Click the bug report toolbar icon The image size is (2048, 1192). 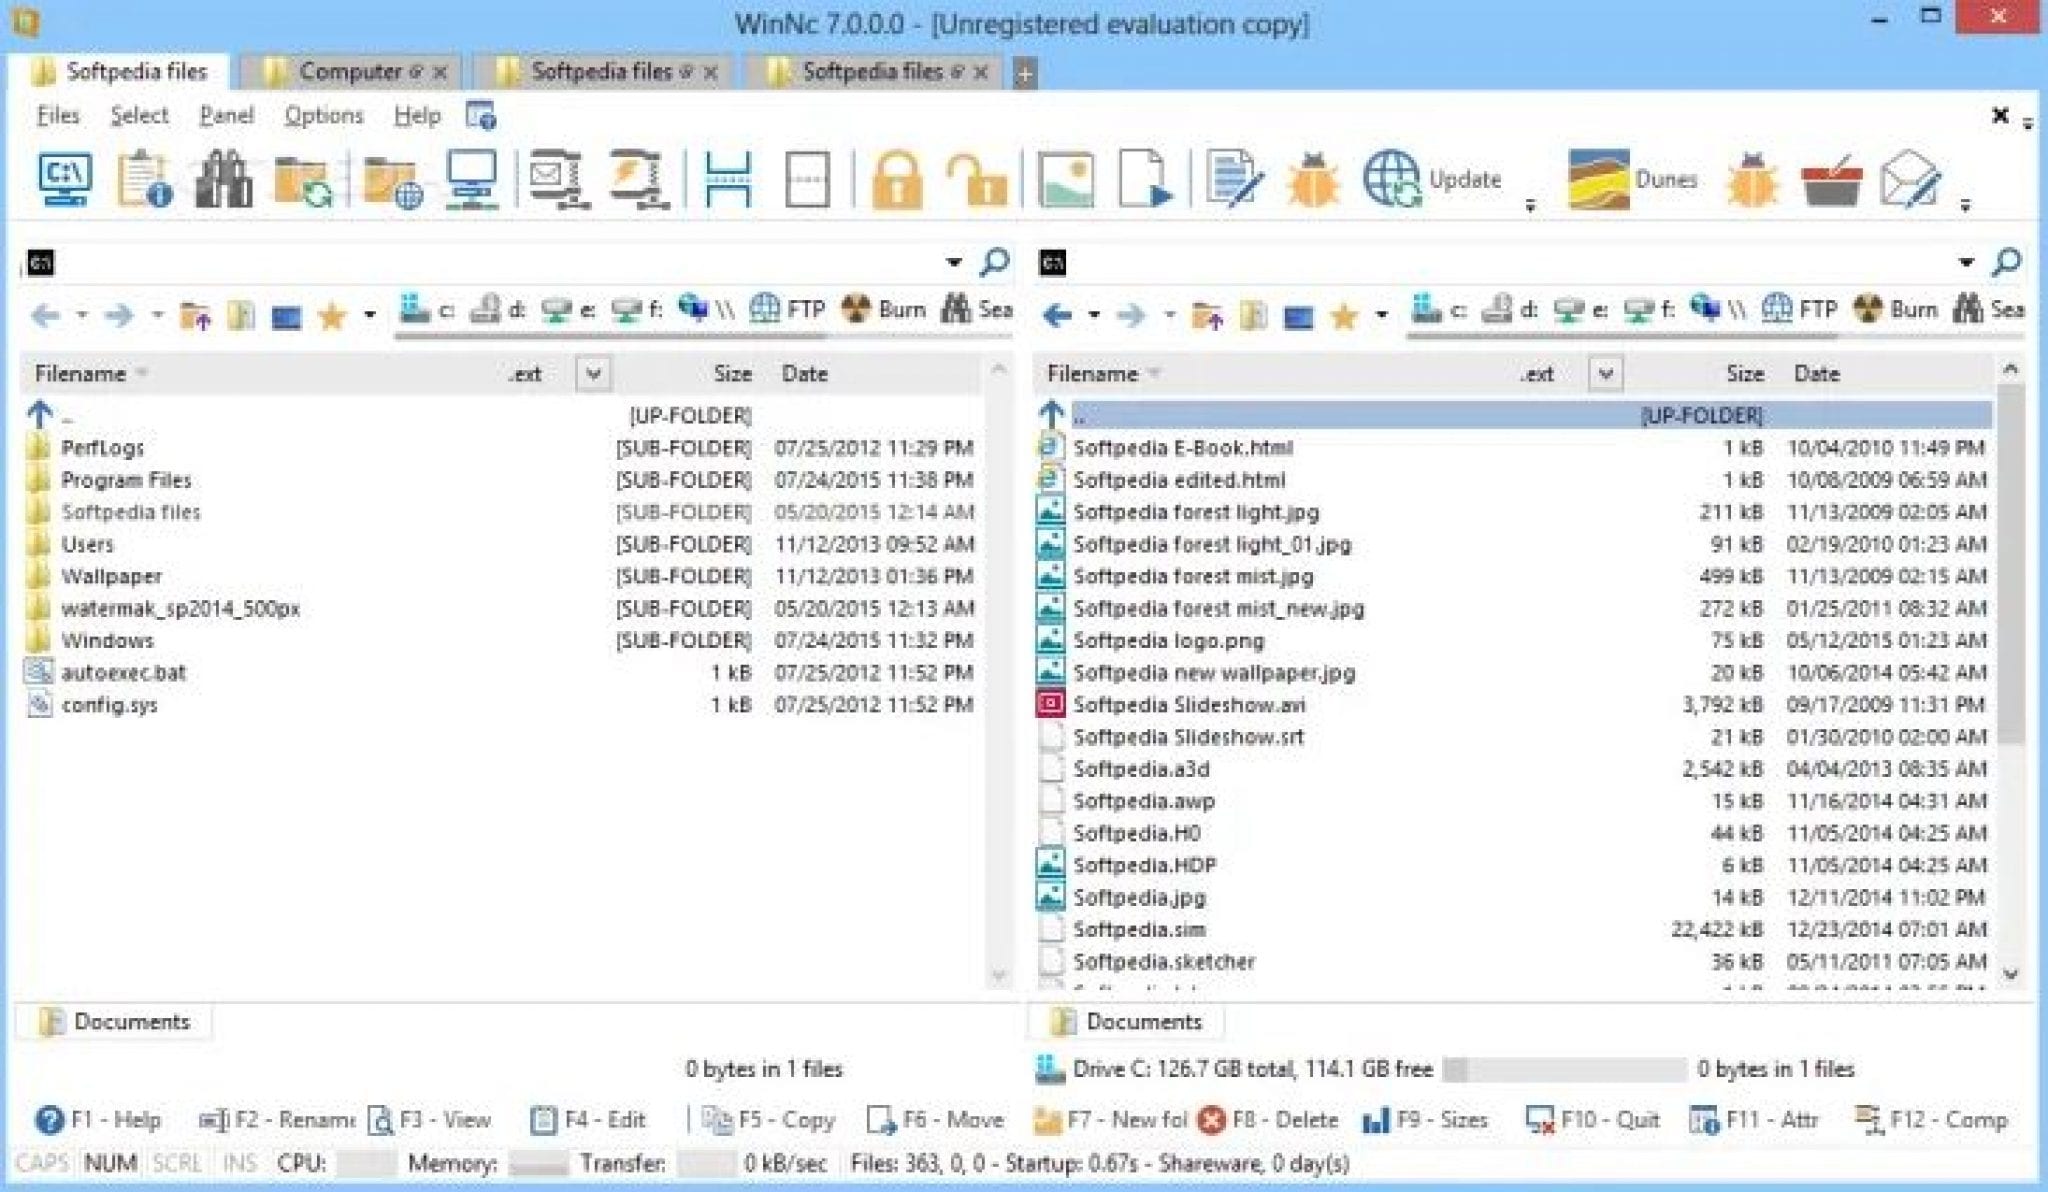pyautogui.click(x=1312, y=178)
